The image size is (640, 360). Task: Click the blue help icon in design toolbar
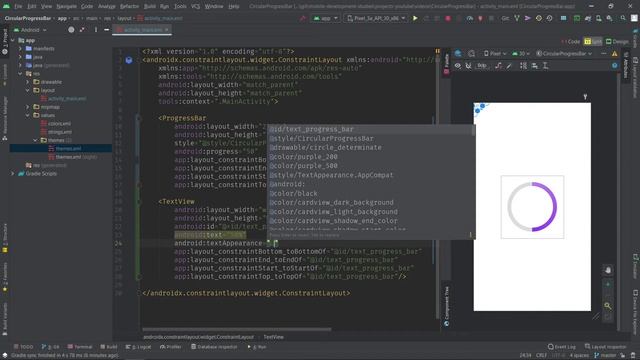[615, 65]
